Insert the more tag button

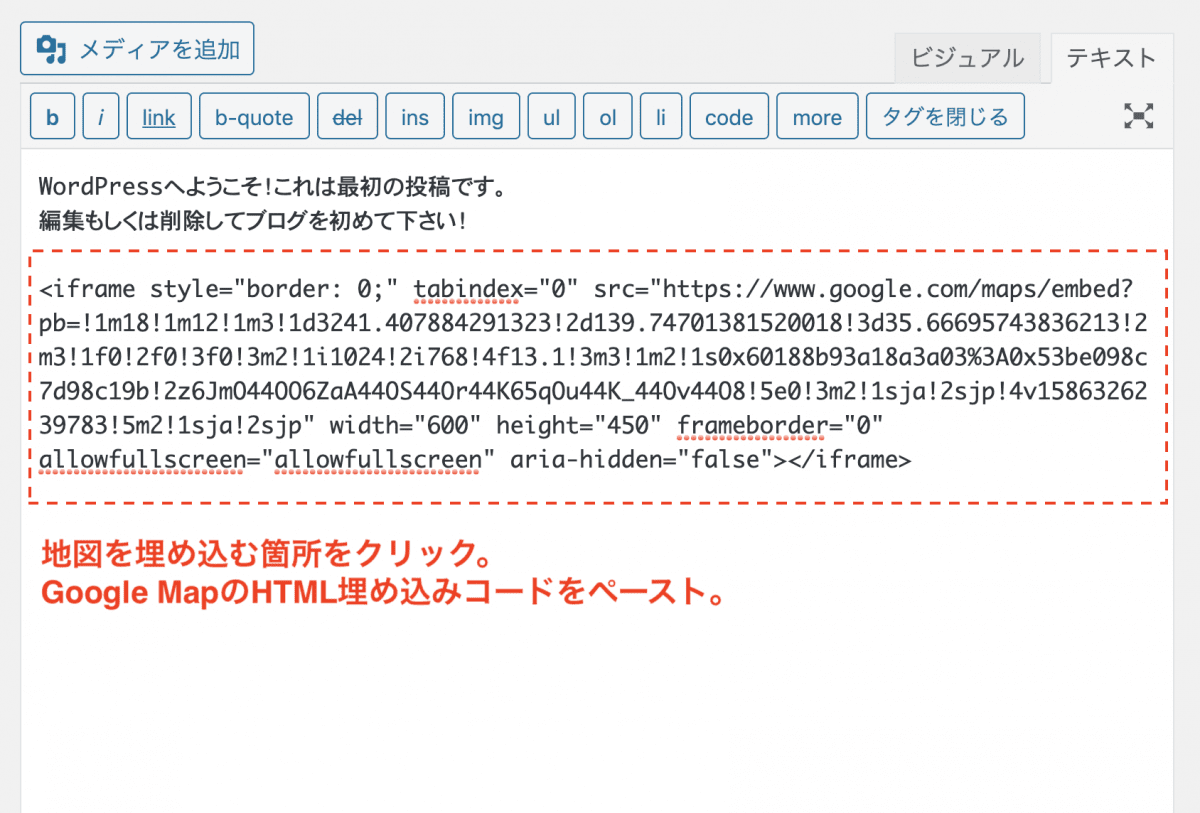pyautogui.click(x=817, y=116)
